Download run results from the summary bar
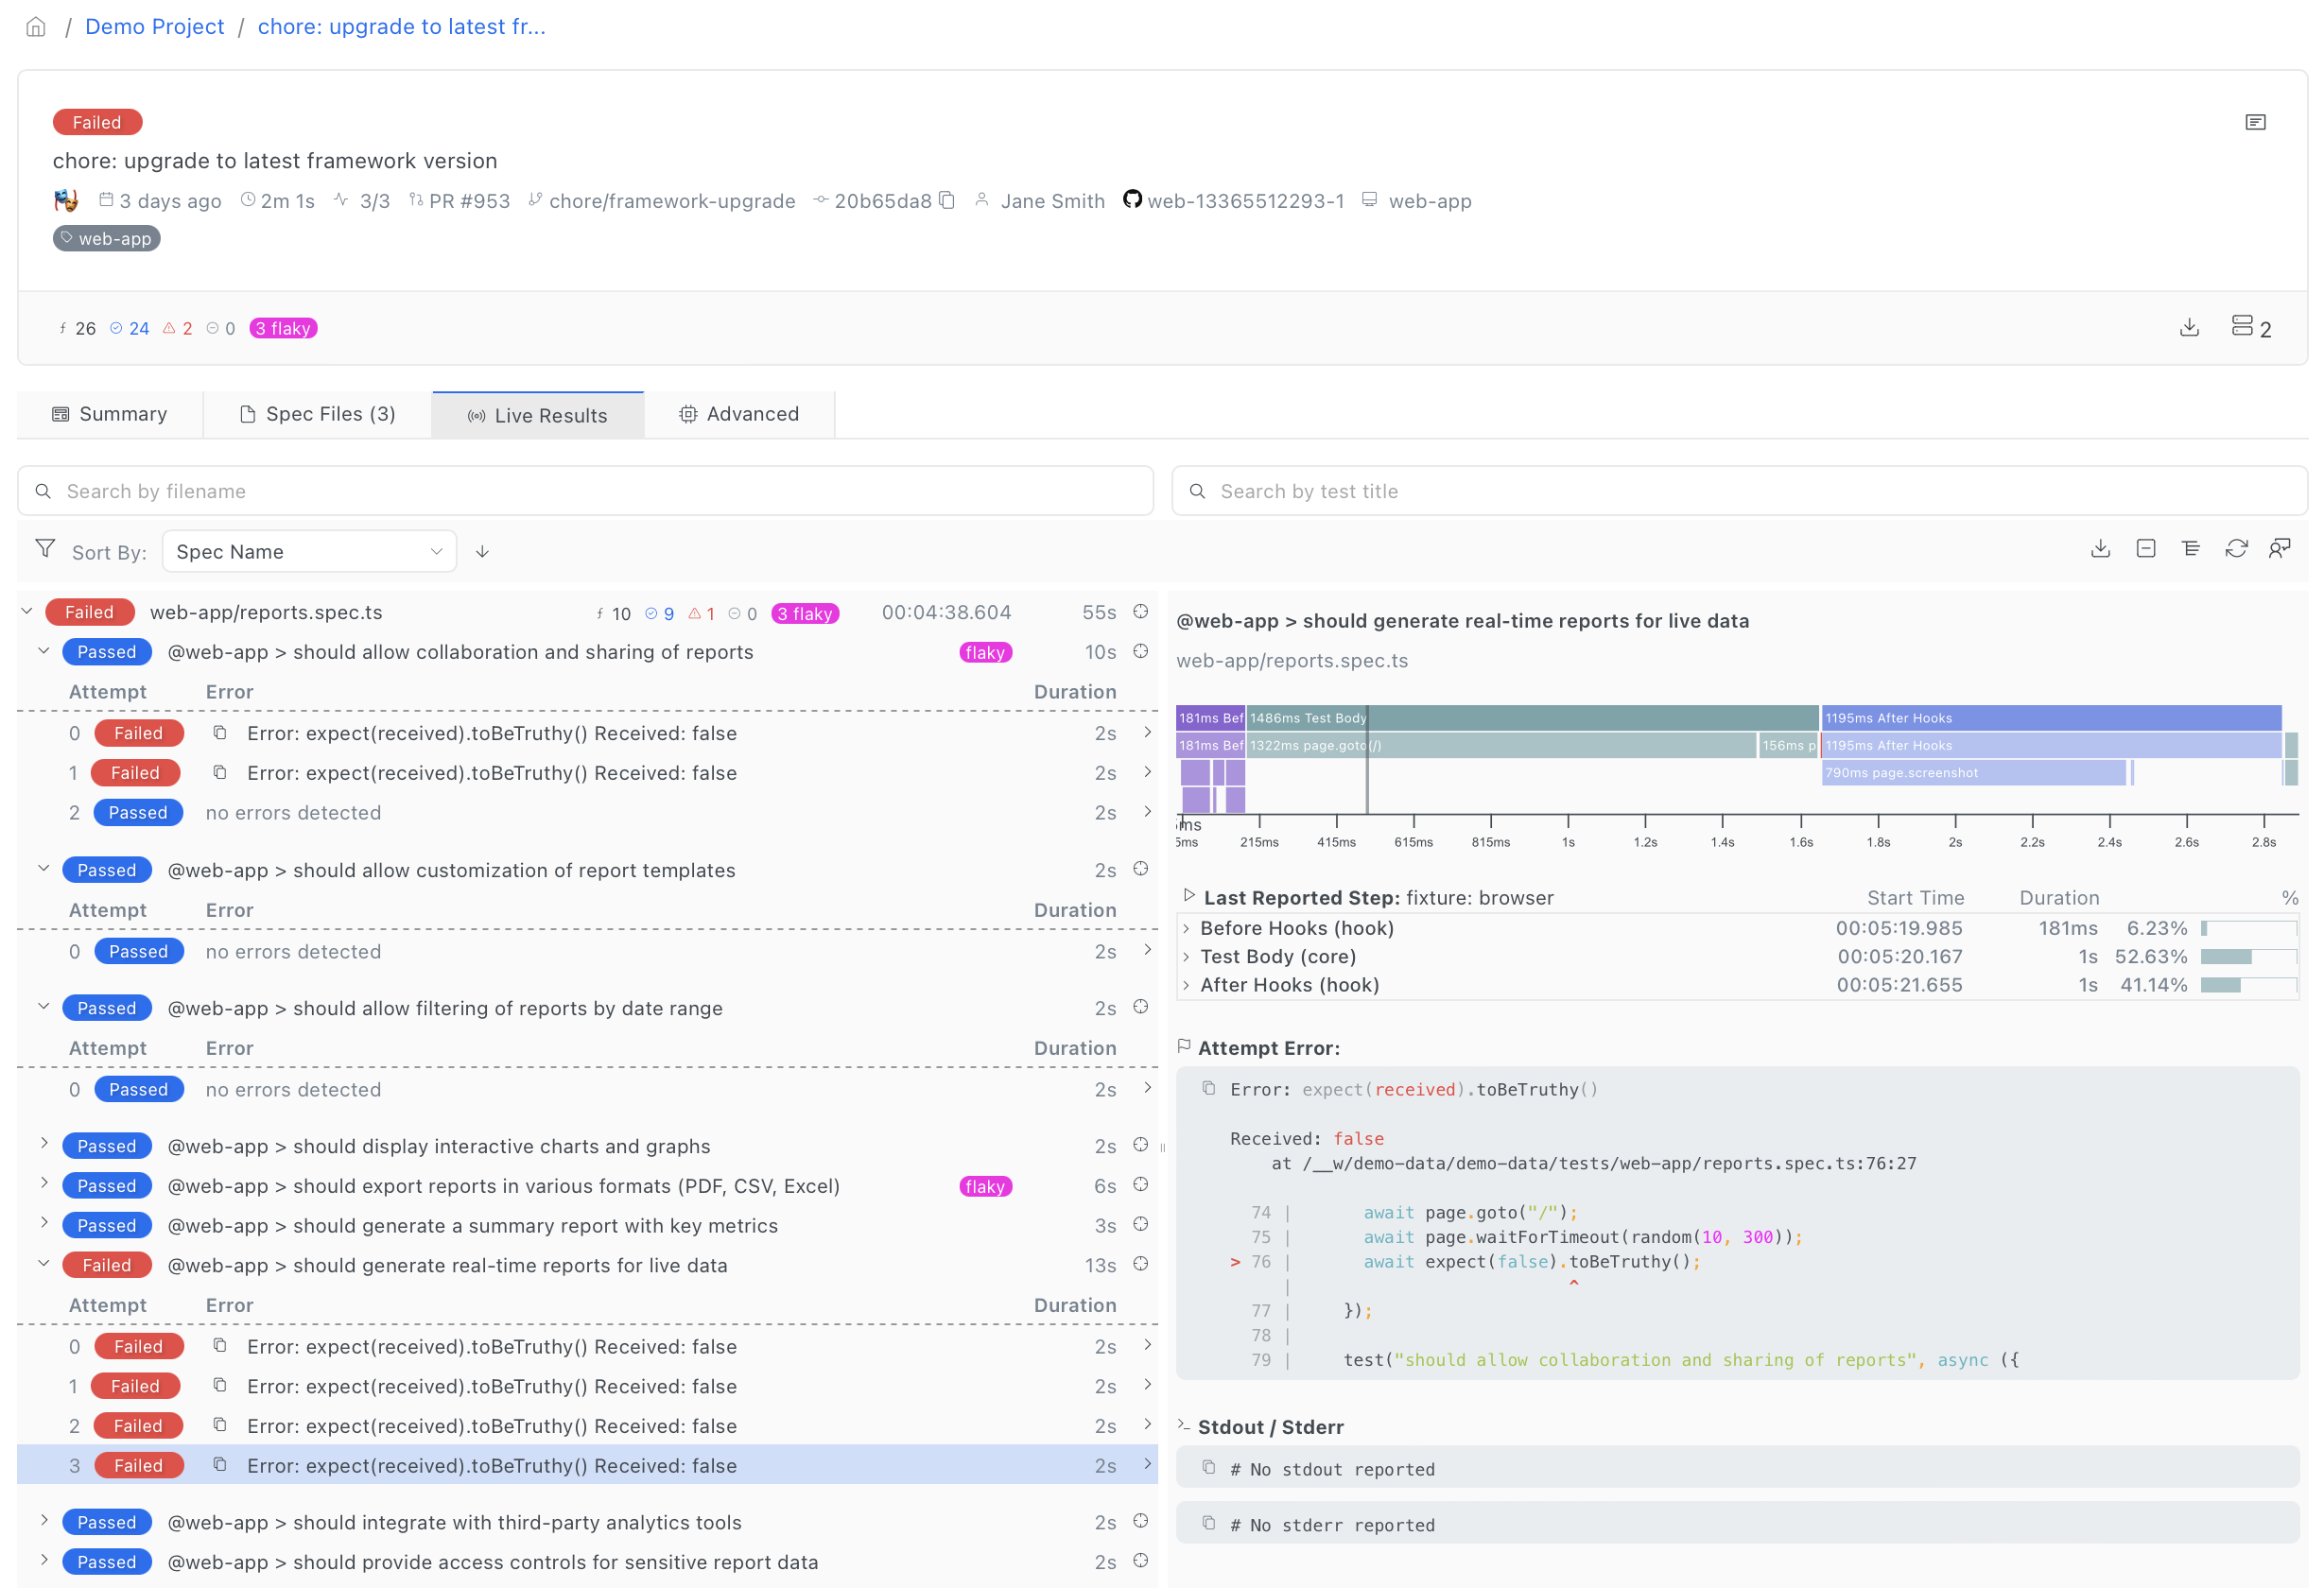The width and height of the screenshot is (2324, 1588). click(x=2189, y=327)
